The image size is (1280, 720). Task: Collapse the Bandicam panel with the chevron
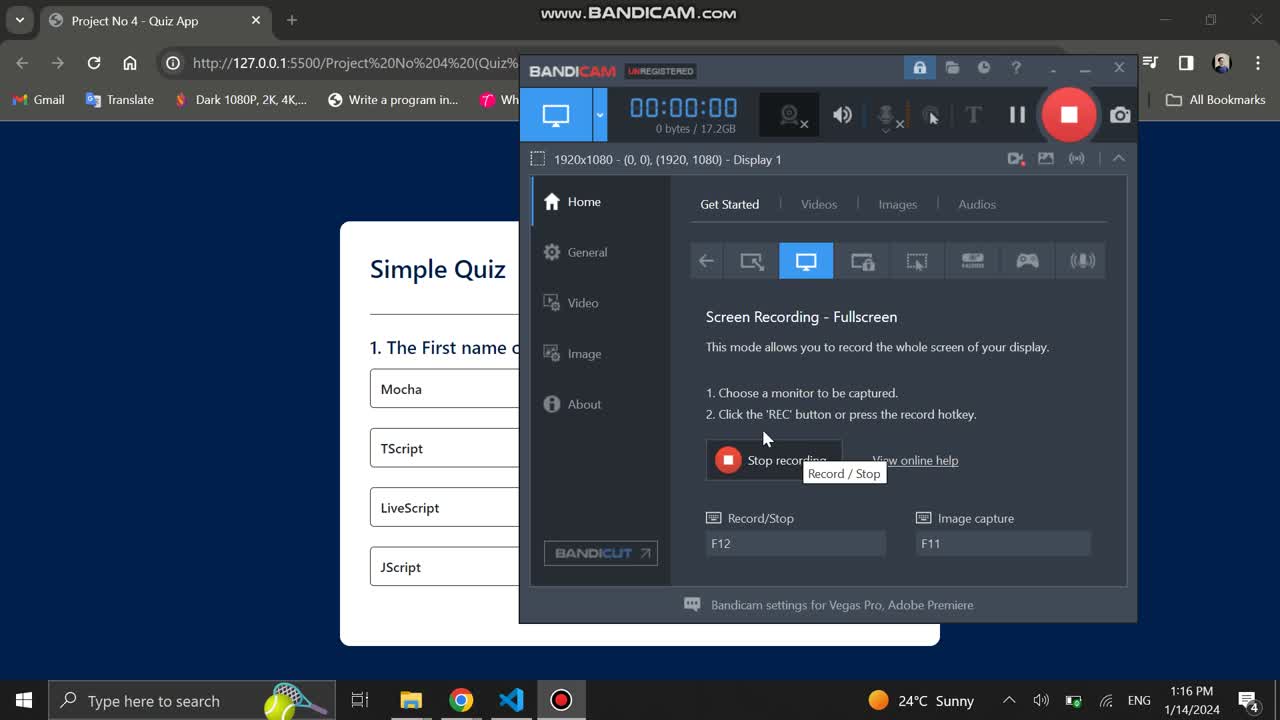[1118, 158]
